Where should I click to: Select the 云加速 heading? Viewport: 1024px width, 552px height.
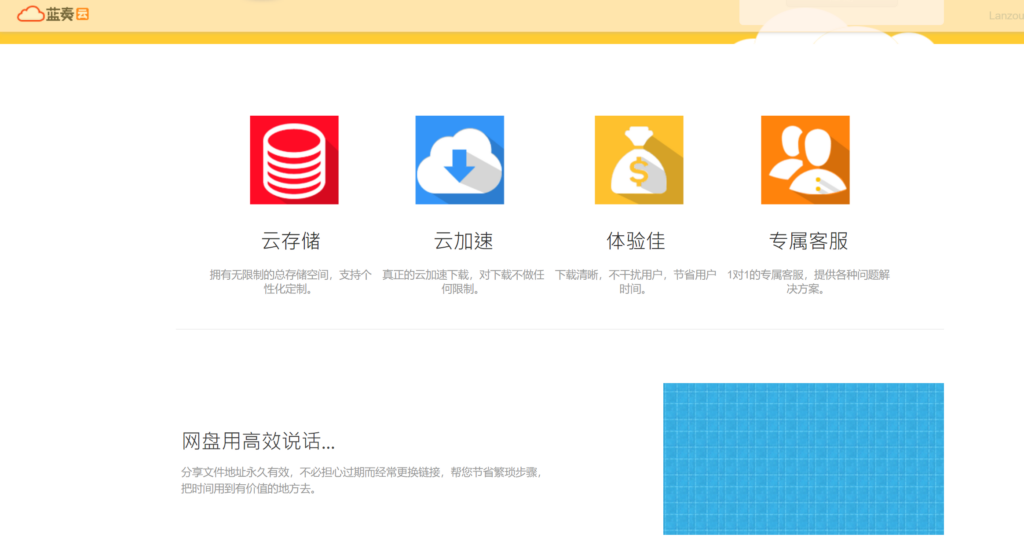click(463, 241)
